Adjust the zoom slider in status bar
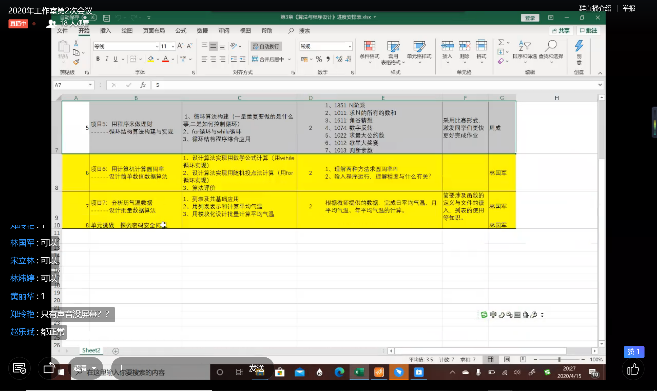657x391 pixels. pos(559,360)
